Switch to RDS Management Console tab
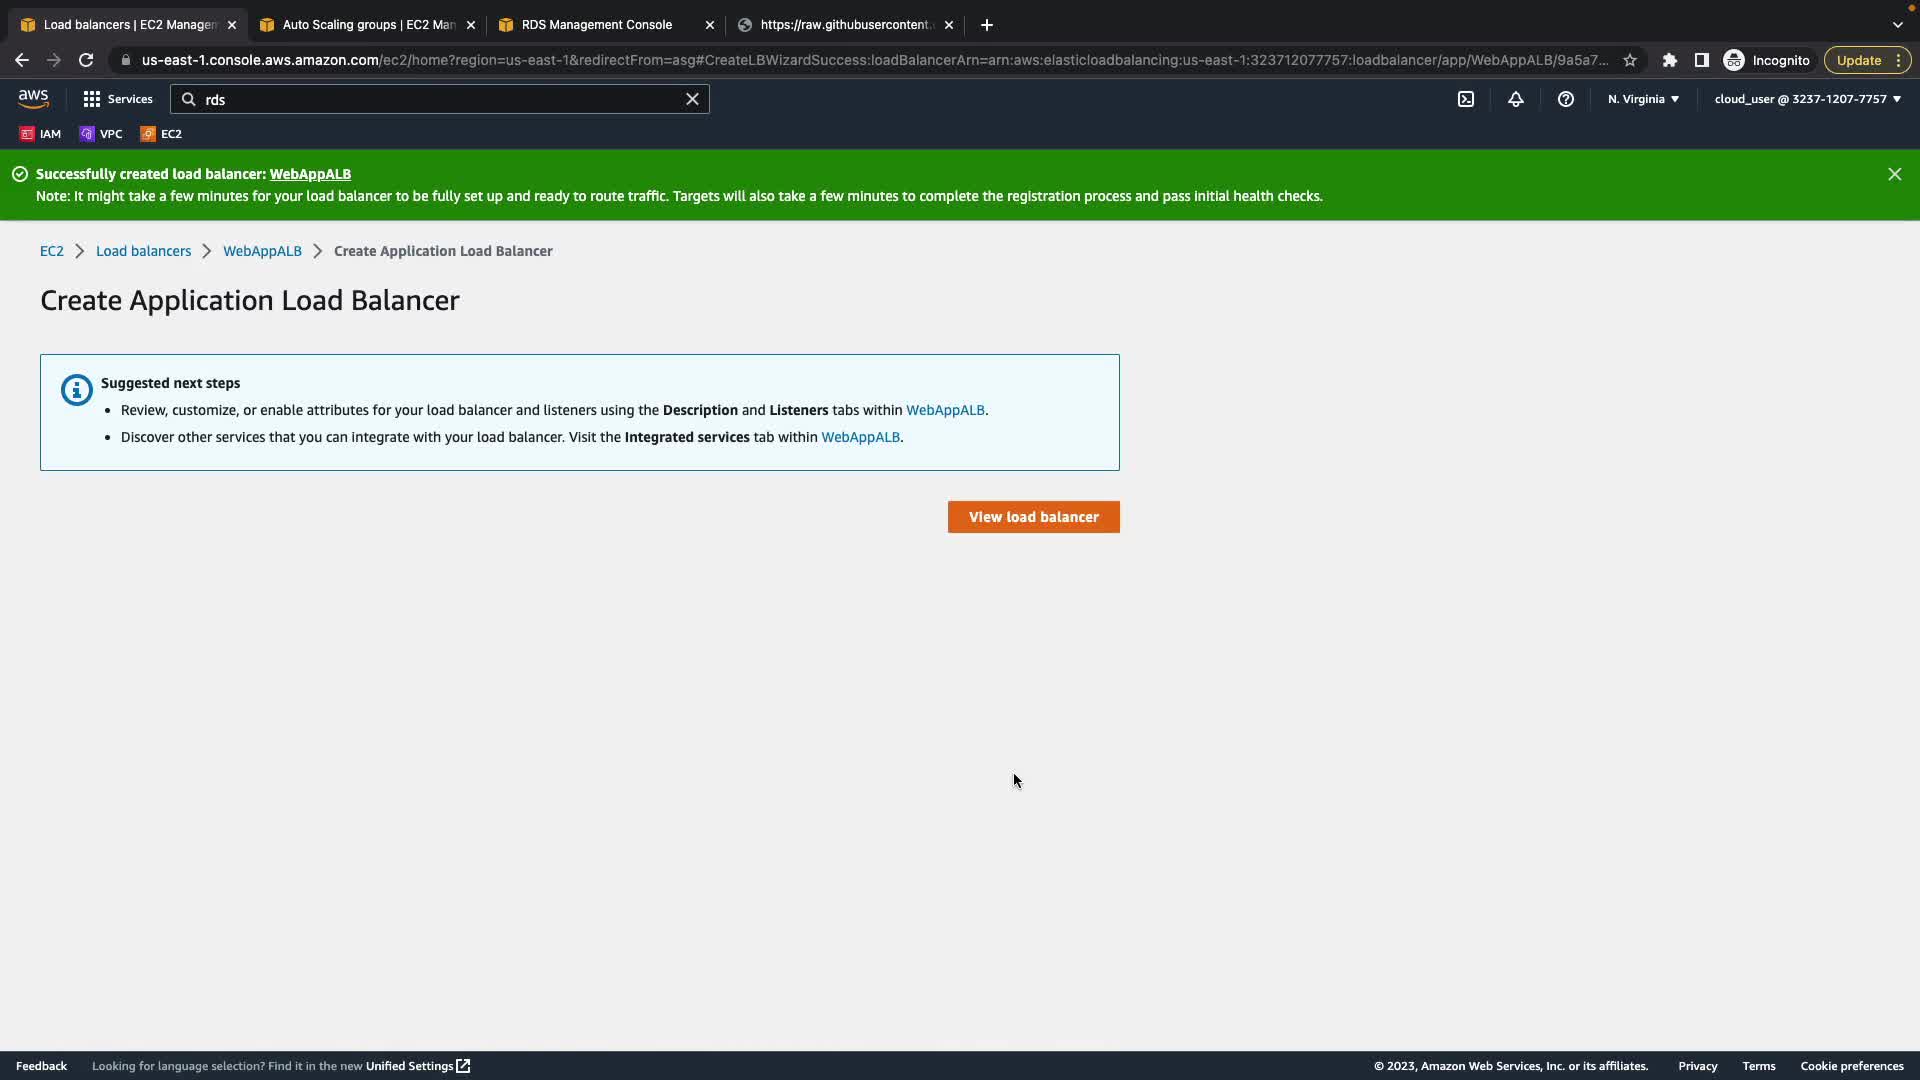 (x=597, y=25)
